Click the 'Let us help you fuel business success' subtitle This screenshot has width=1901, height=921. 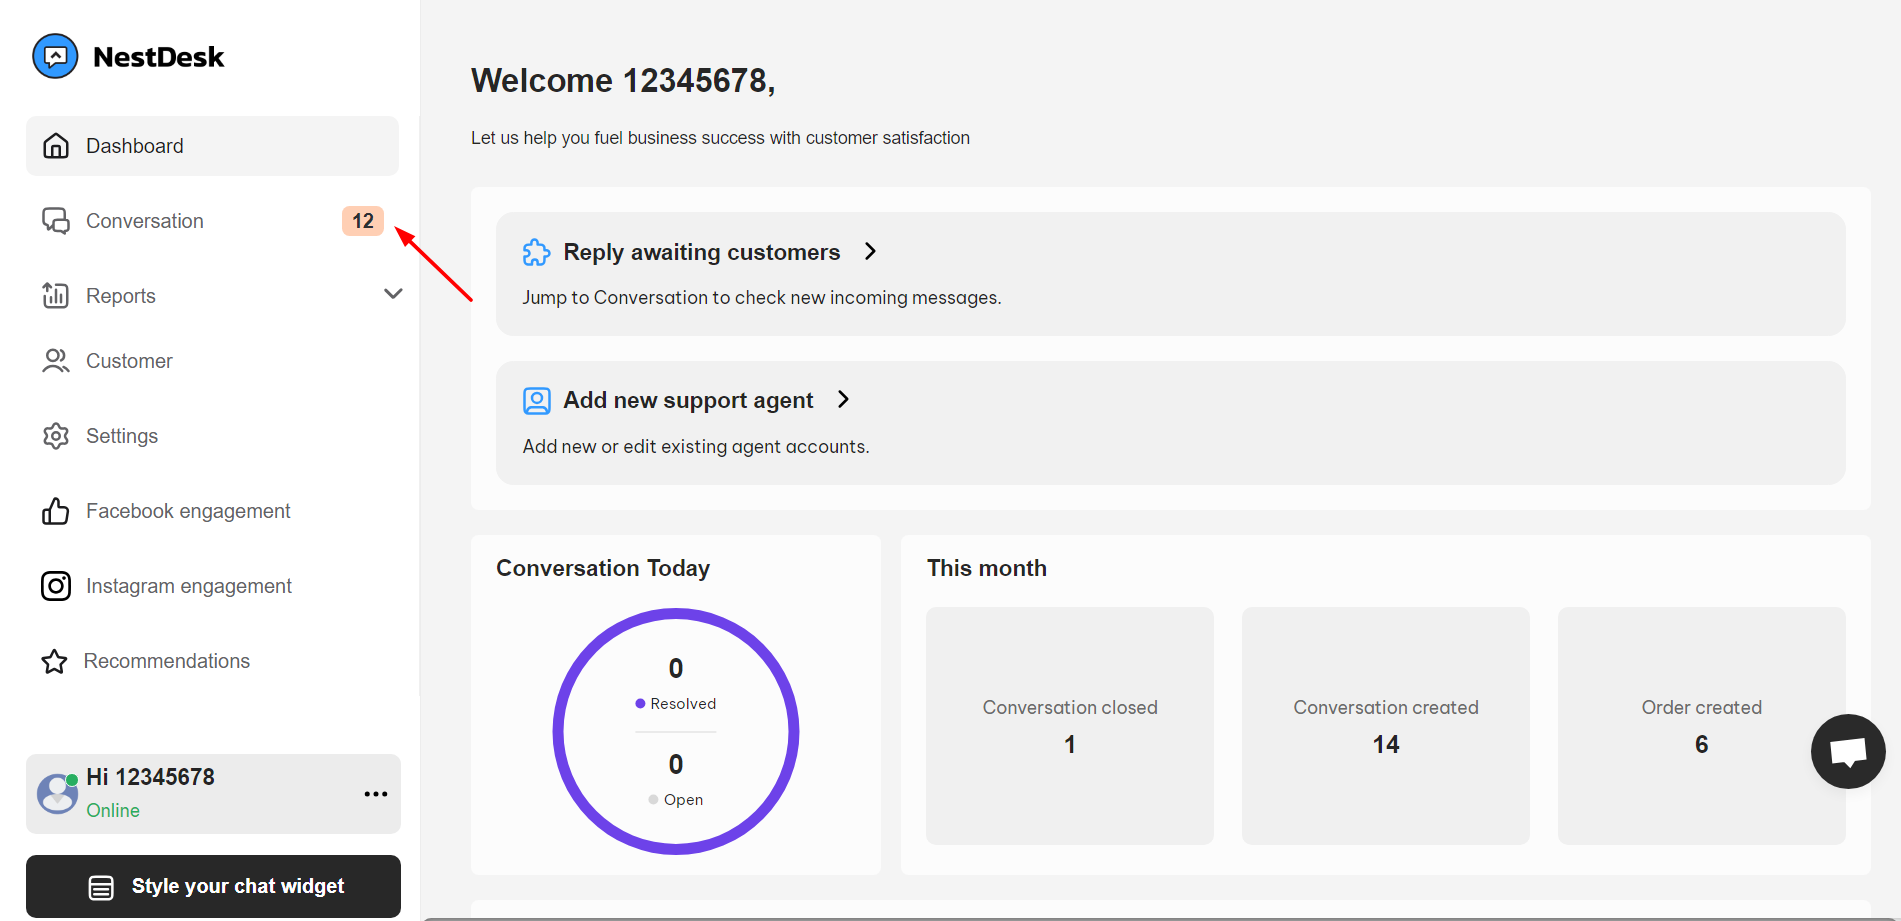[720, 138]
